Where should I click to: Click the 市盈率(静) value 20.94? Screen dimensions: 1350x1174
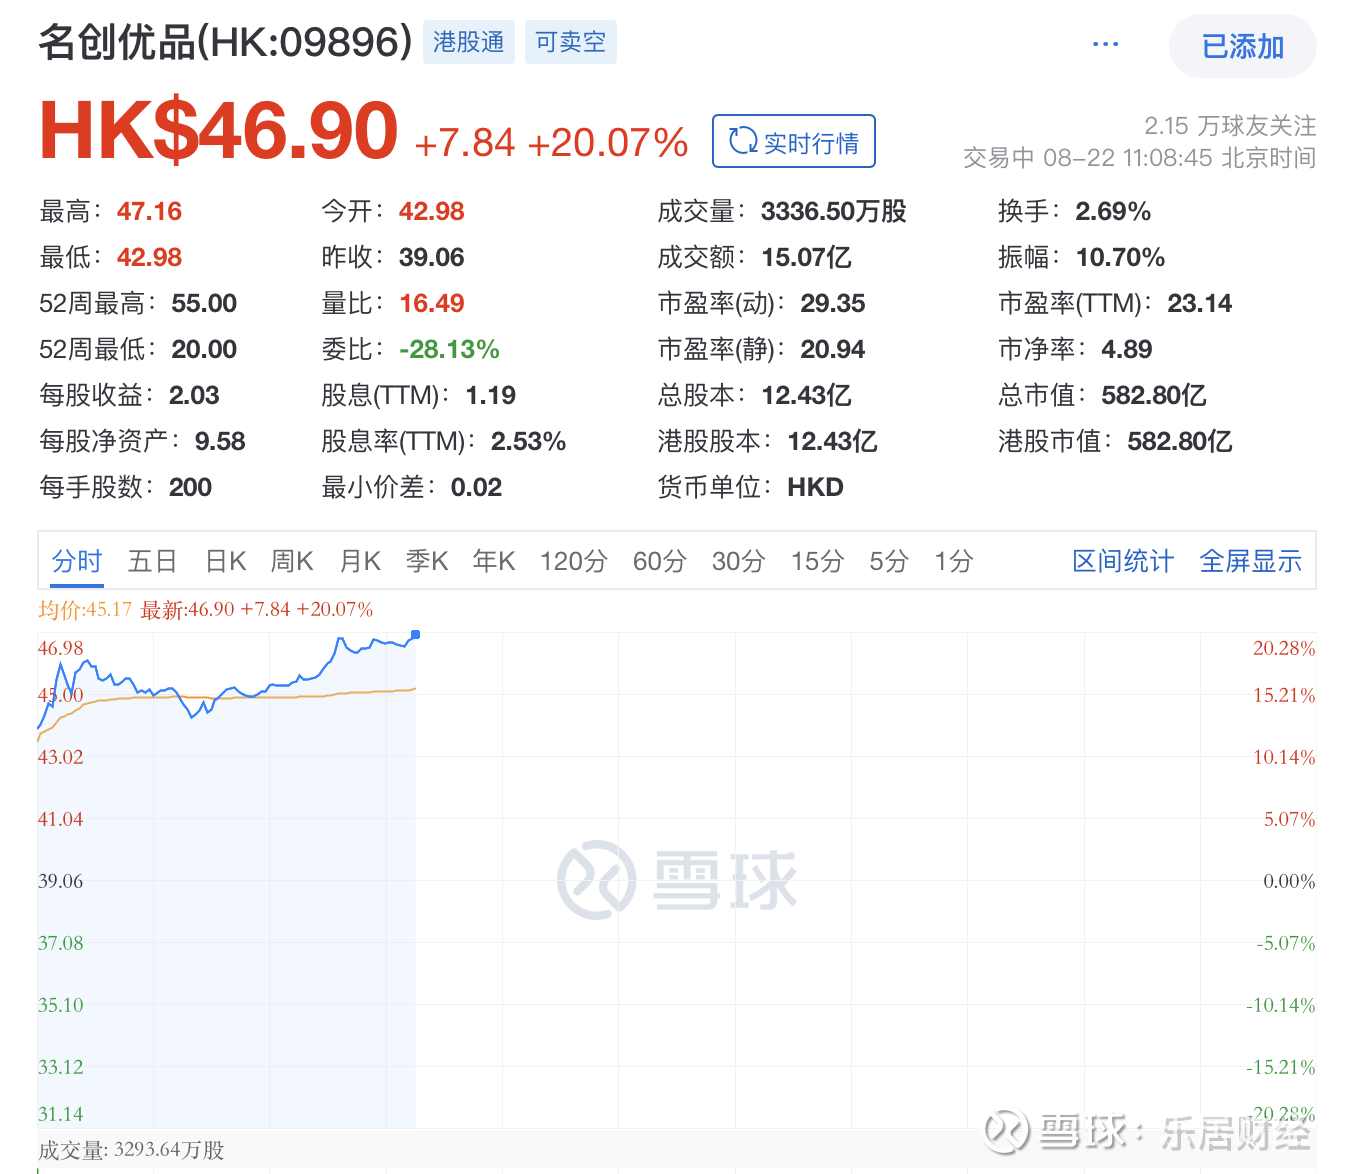[x=833, y=349]
